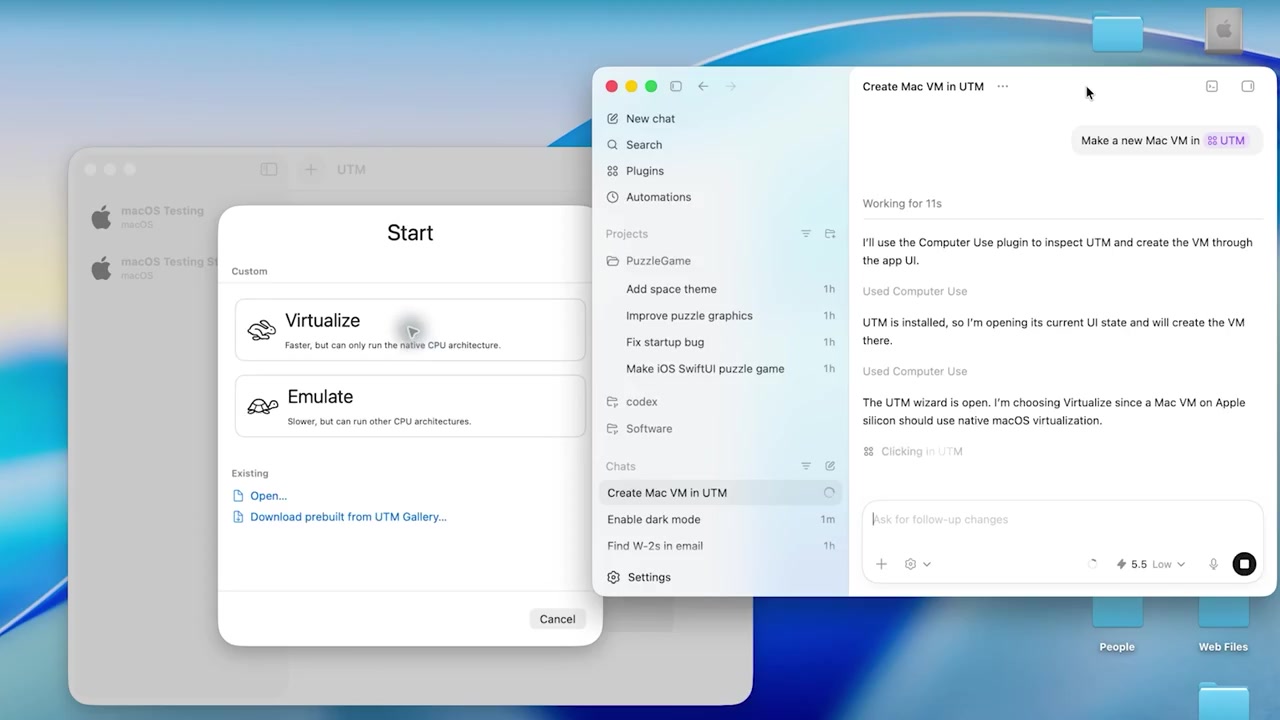Viewport: 1280px width, 720px height.
Task: Open the chat title ellipsis menu
Action: [1003, 86]
